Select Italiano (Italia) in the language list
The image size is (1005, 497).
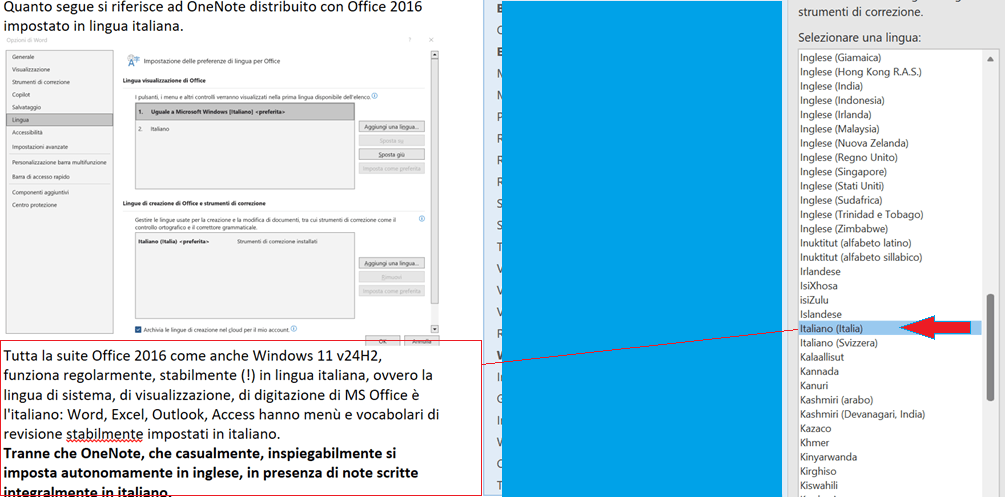[890, 328]
